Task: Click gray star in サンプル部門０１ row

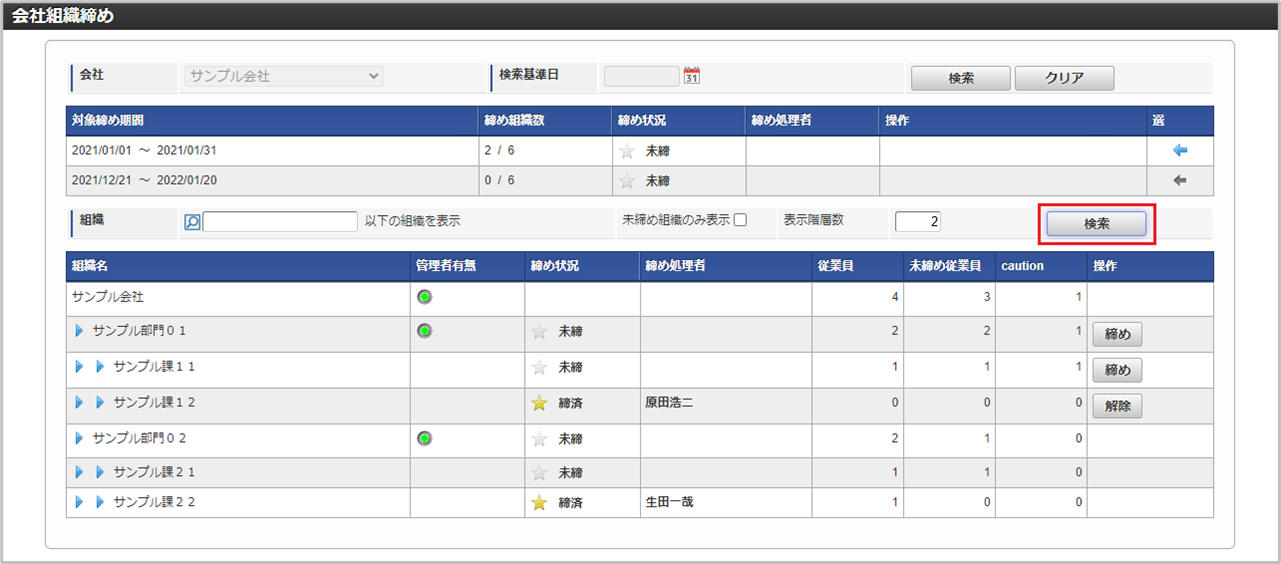Action: [x=540, y=331]
